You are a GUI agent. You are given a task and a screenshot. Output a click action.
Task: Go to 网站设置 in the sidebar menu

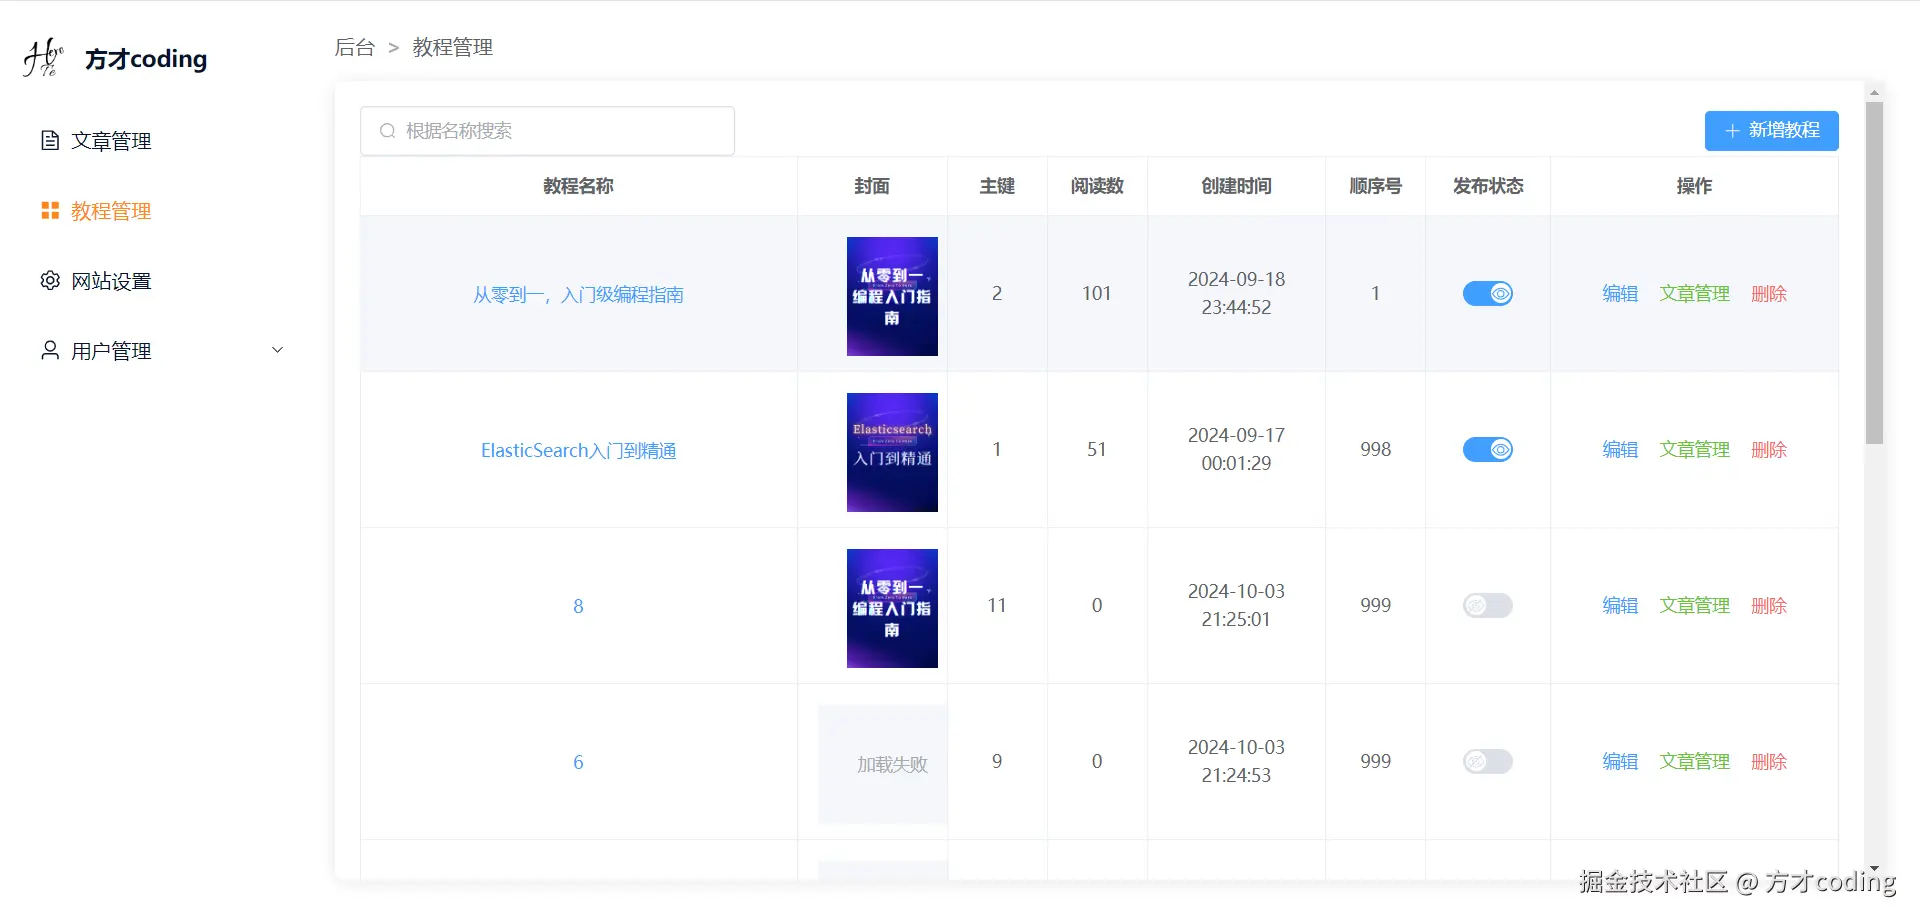pyautogui.click(x=111, y=281)
